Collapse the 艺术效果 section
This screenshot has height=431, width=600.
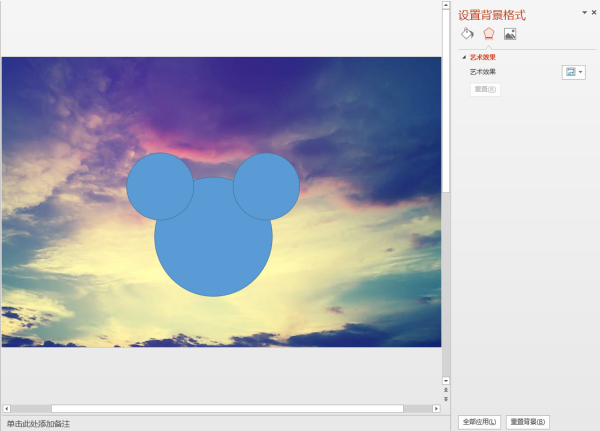tap(464, 57)
